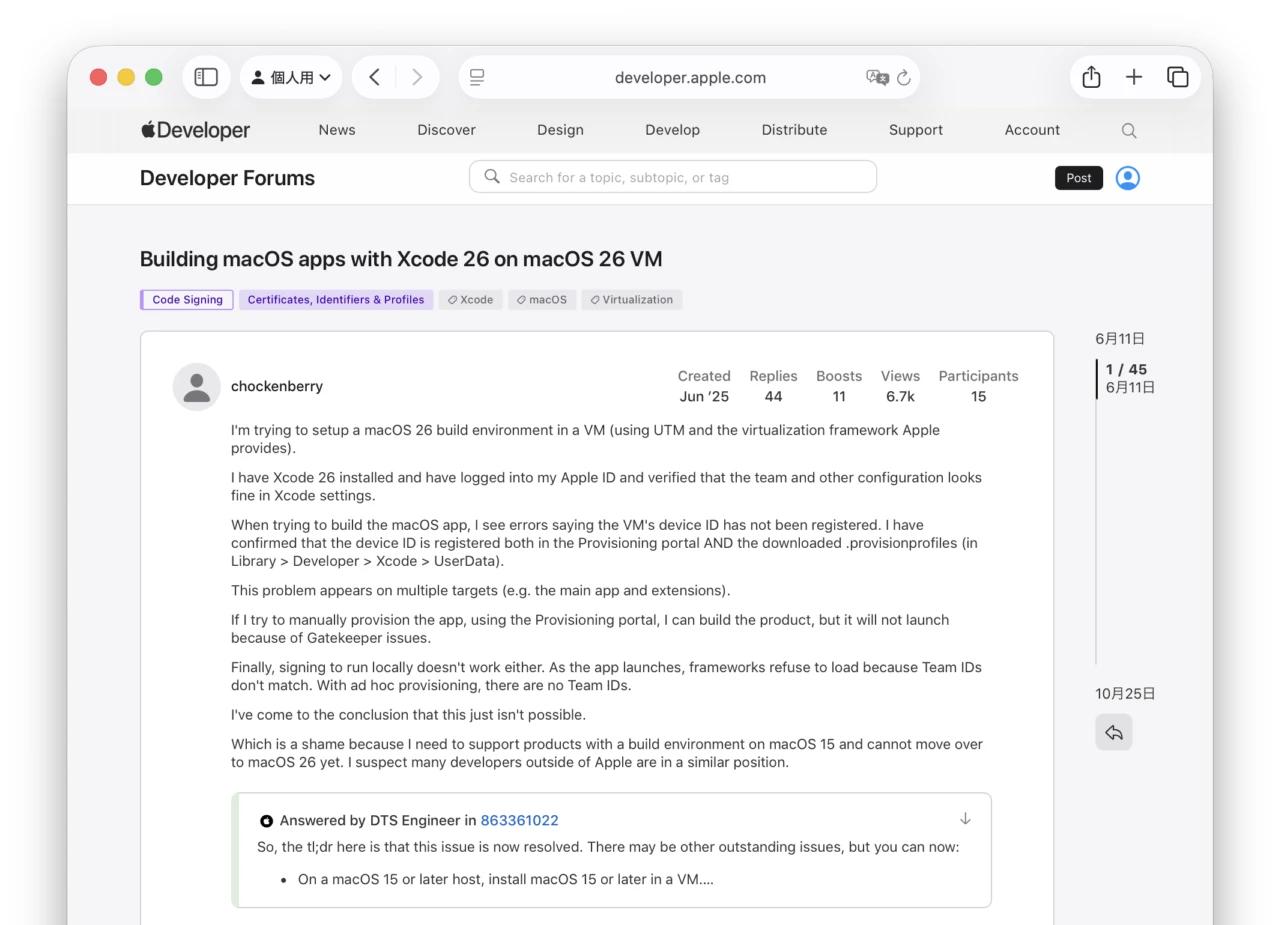Click the account avatar beside the Post button
The width and height of the screenshot is (1280, 925).
(x=1127, y=177)
